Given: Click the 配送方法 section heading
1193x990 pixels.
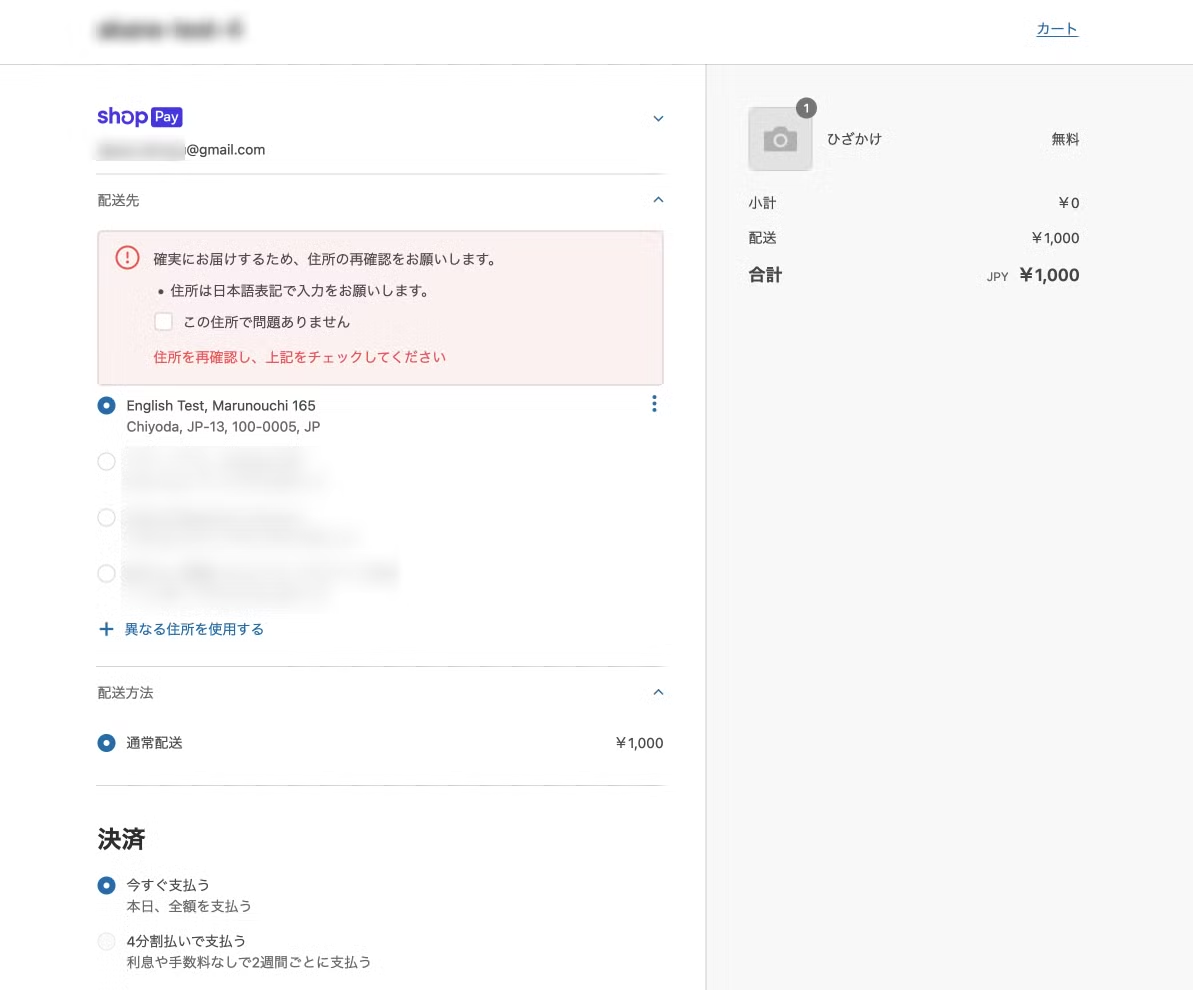Looking at the screenshot, I should [126, 692].
